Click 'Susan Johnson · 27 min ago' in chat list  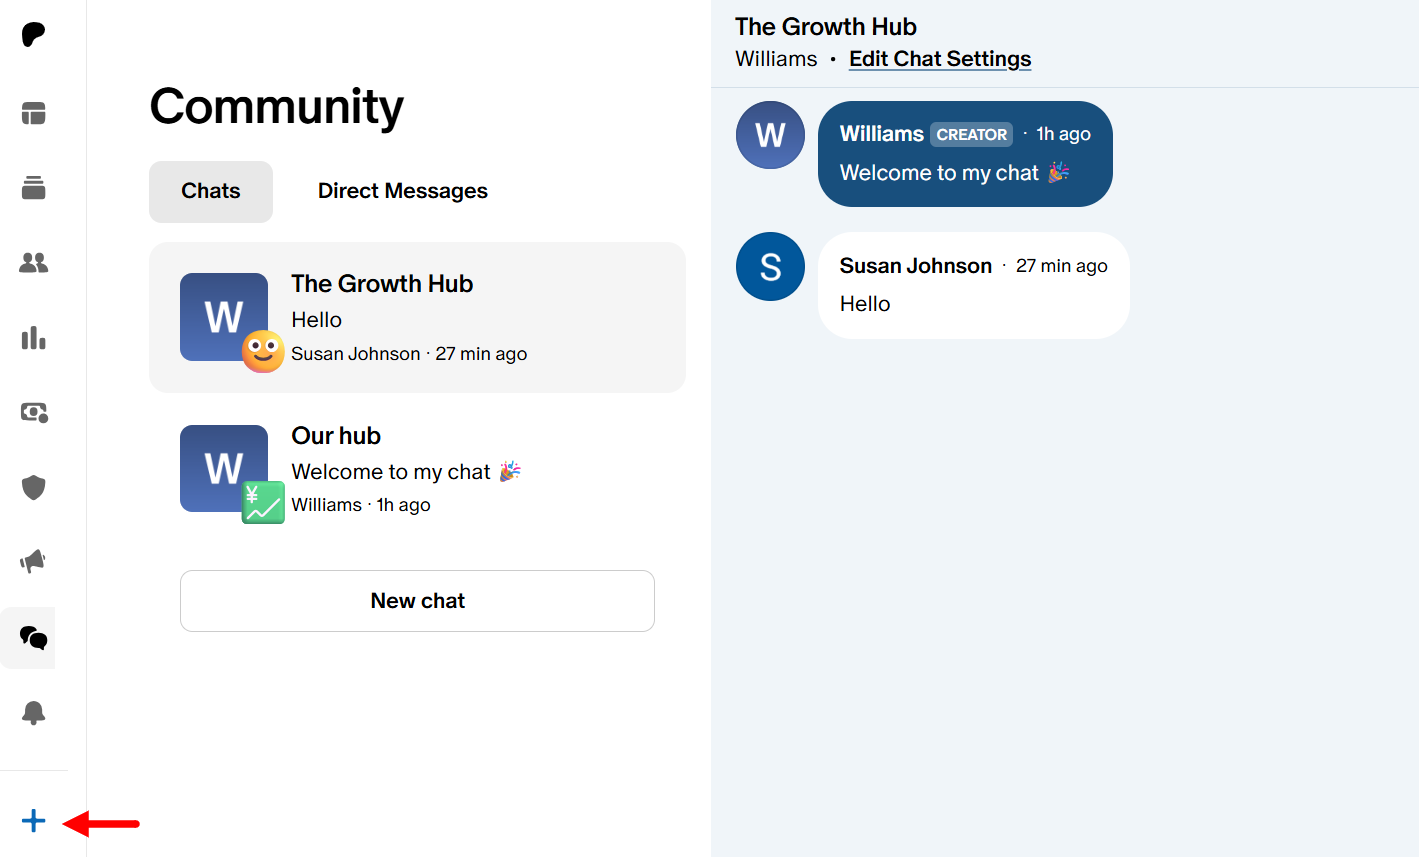(x=409, y=354)
